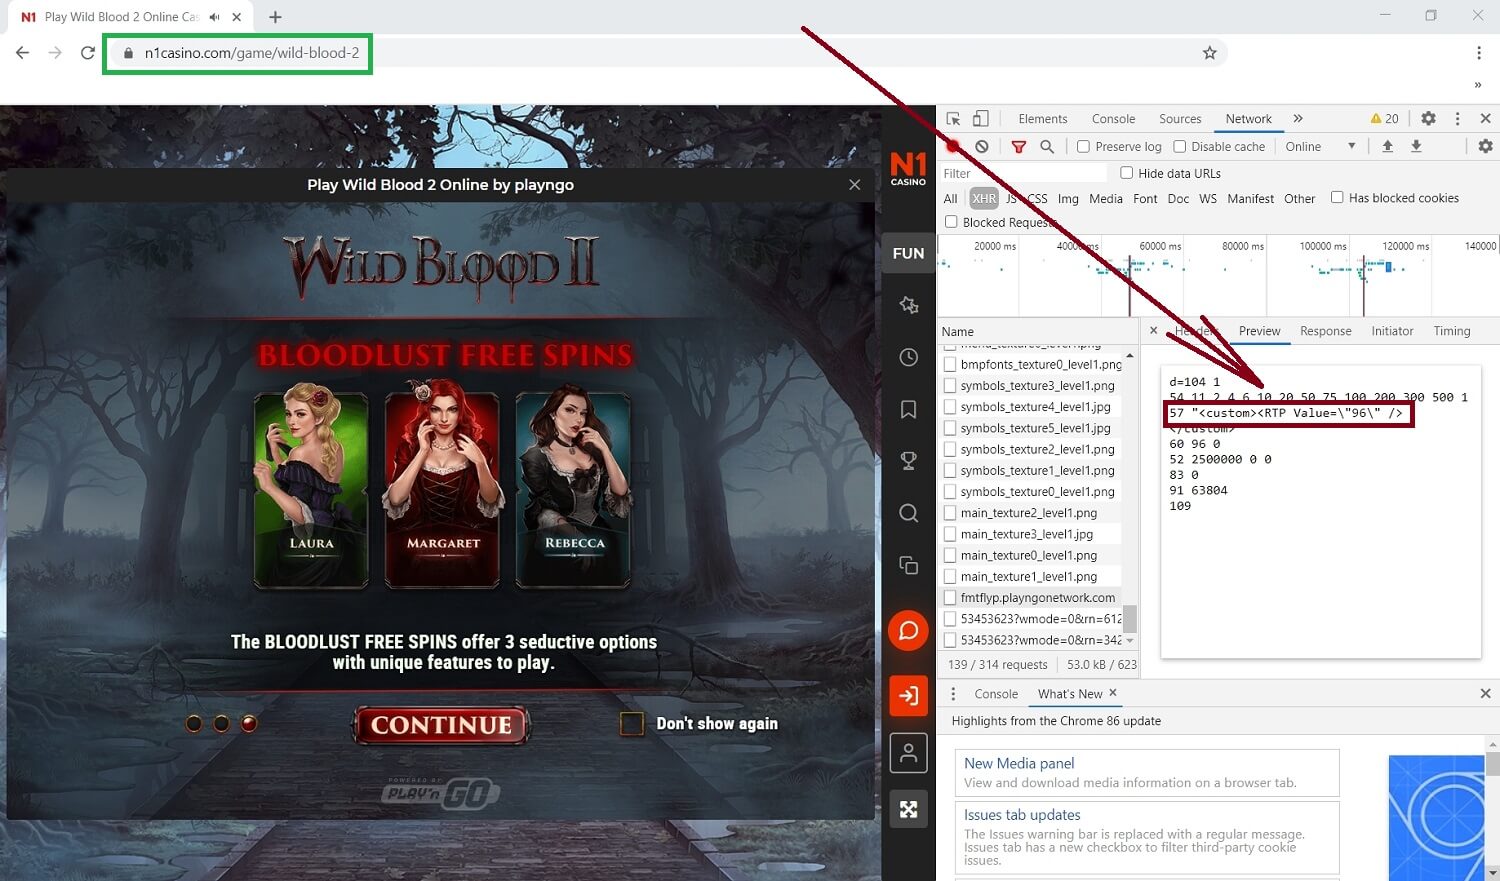The image size is (1500, 881).
Task: Click the Export HAR download arrow
Action: click(x=1416, y=146)
